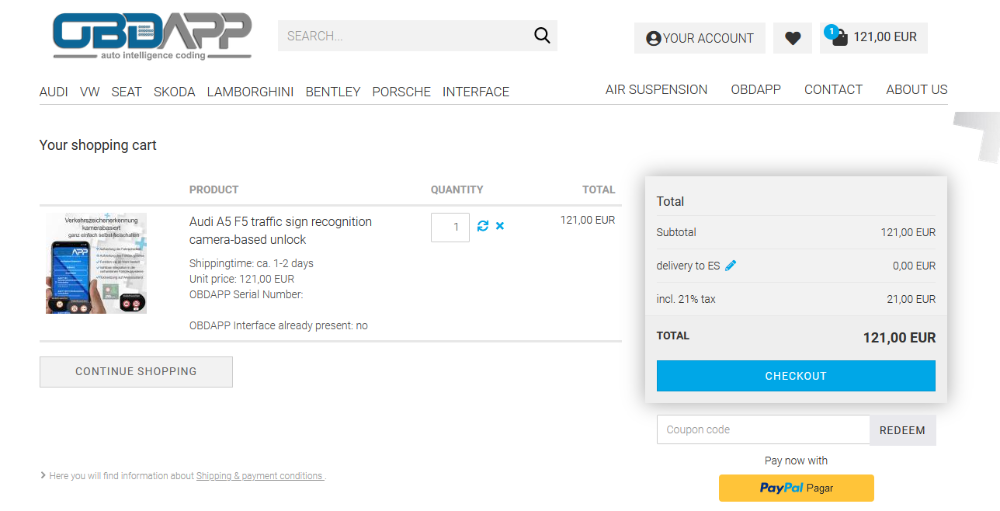Pay with the PayPal Pagar button
Image resolution: width=1000 pixels, height=511 pixels.
[796, 488]
